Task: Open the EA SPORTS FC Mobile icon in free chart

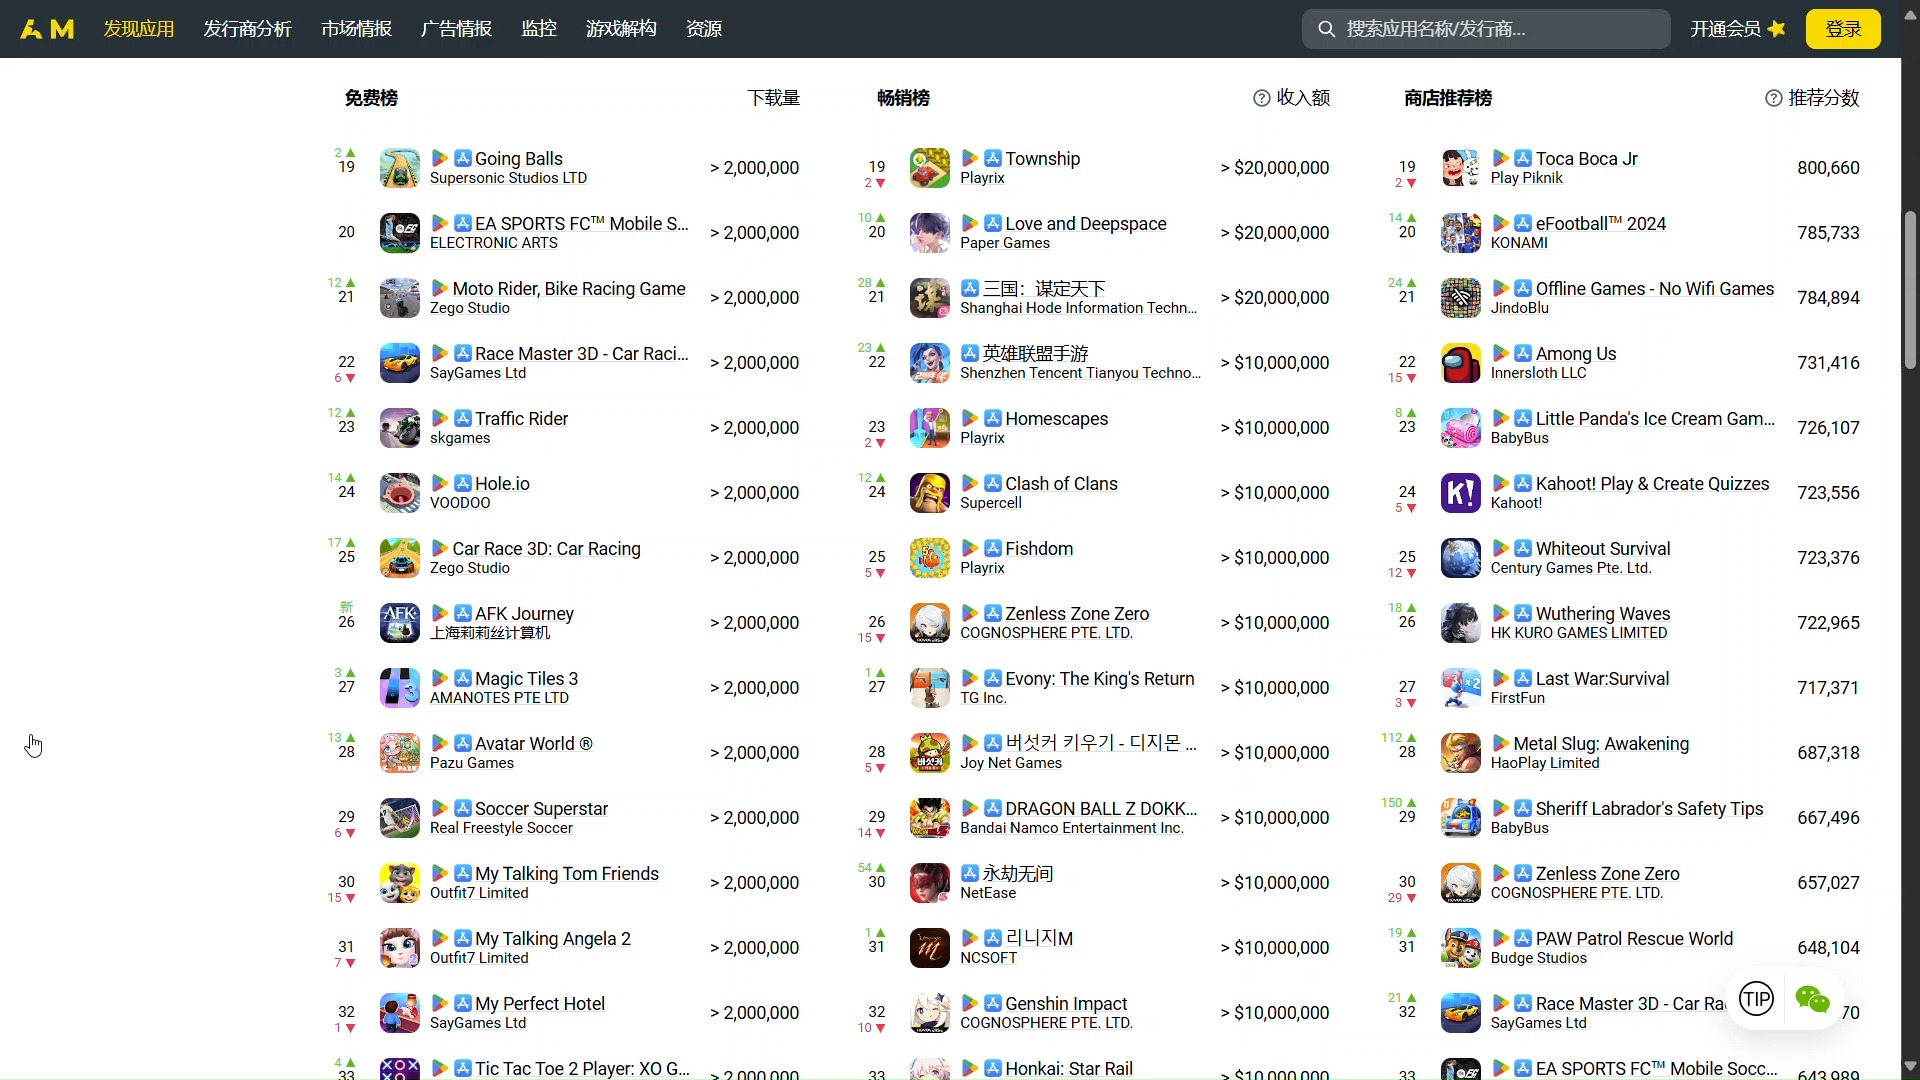Action: [x=400, y=233]
